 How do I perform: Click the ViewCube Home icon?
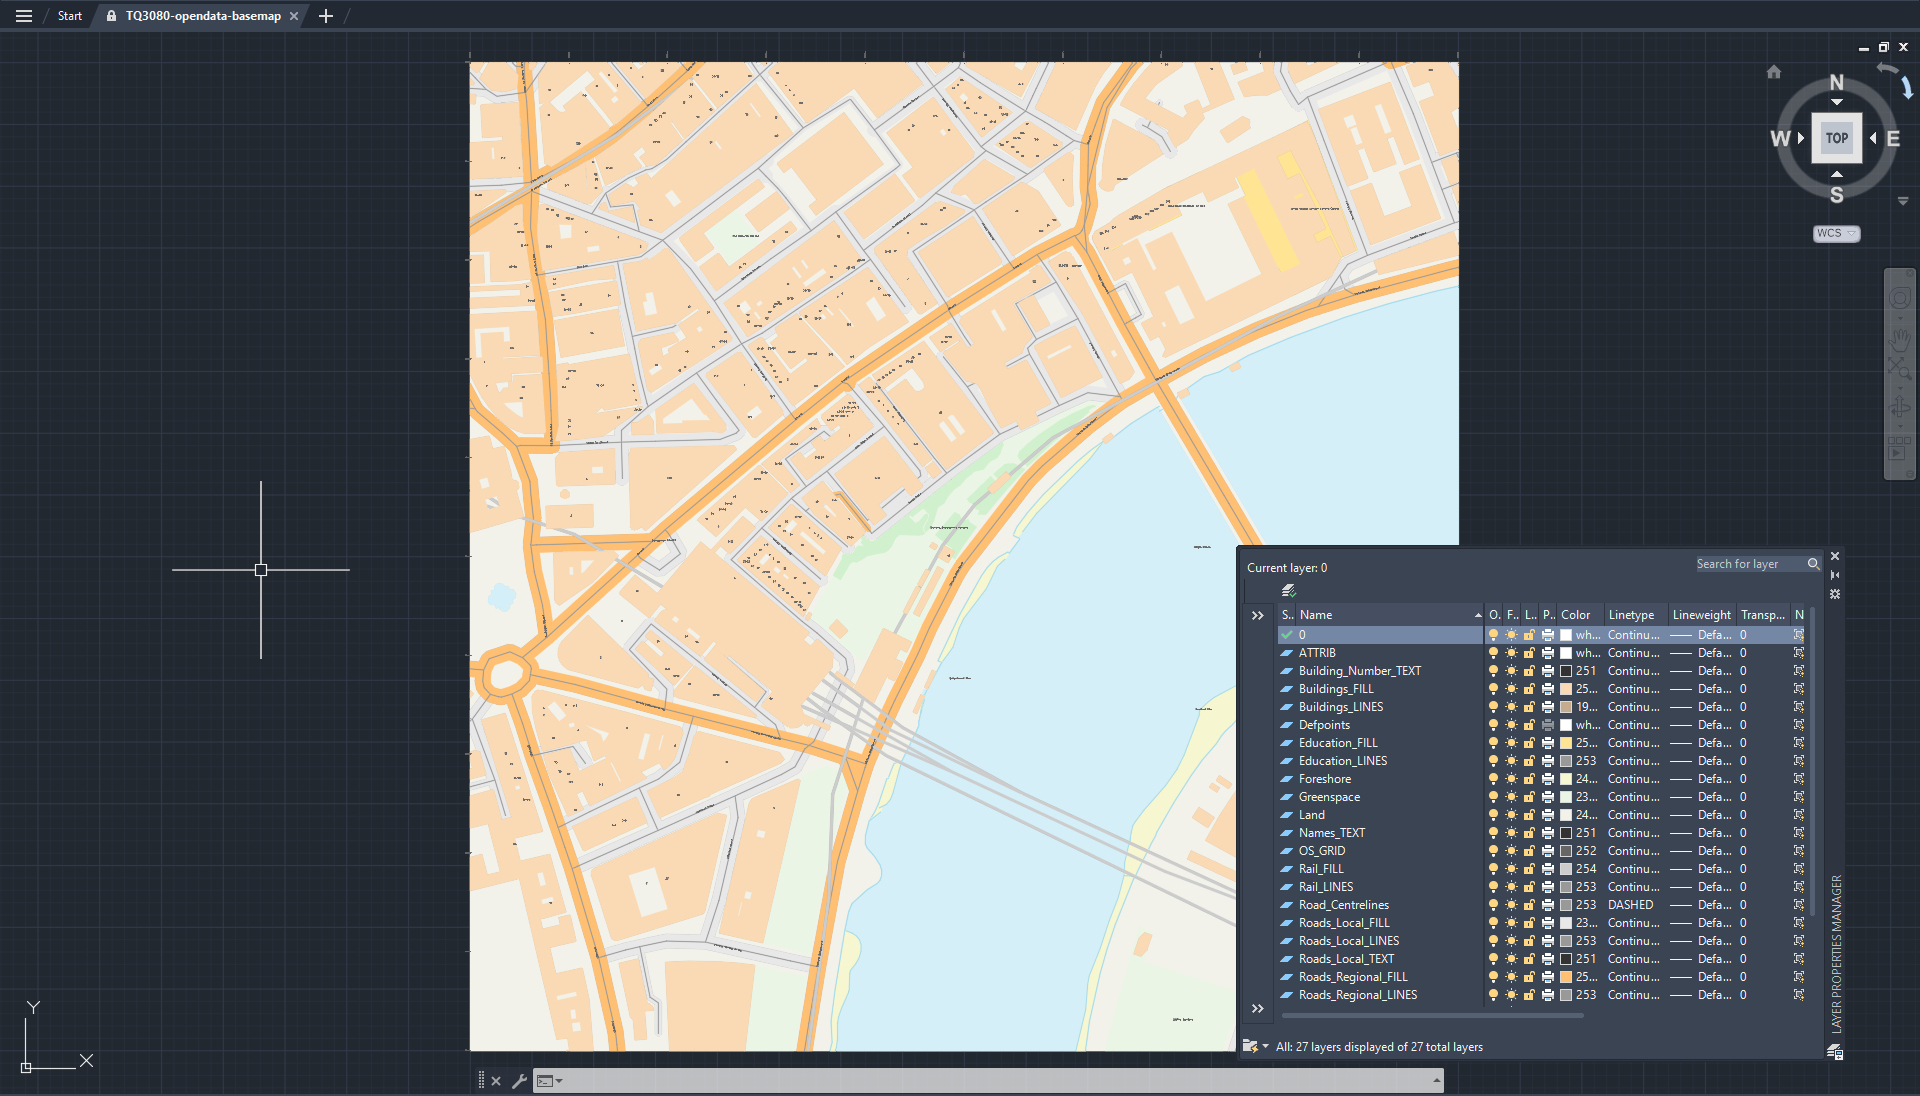[1774, 72]
